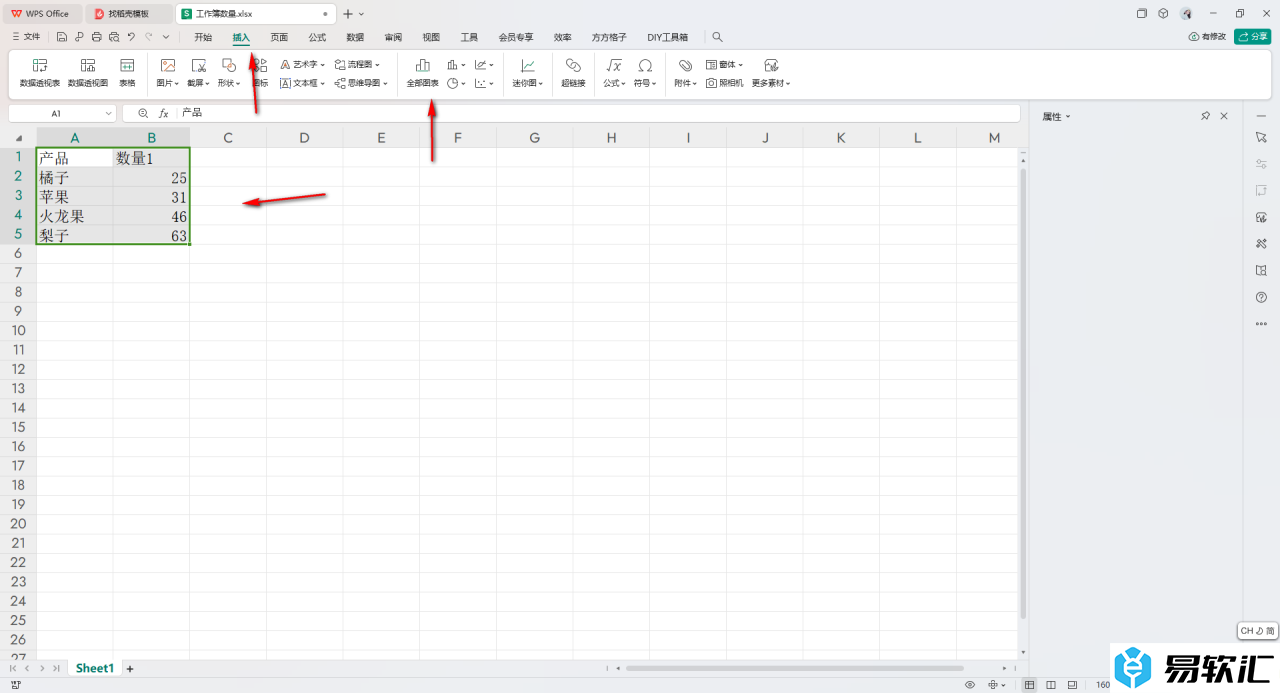Click the horizontal scrollbar at the bottom
Screen dimensions: 1280x693
795,668
